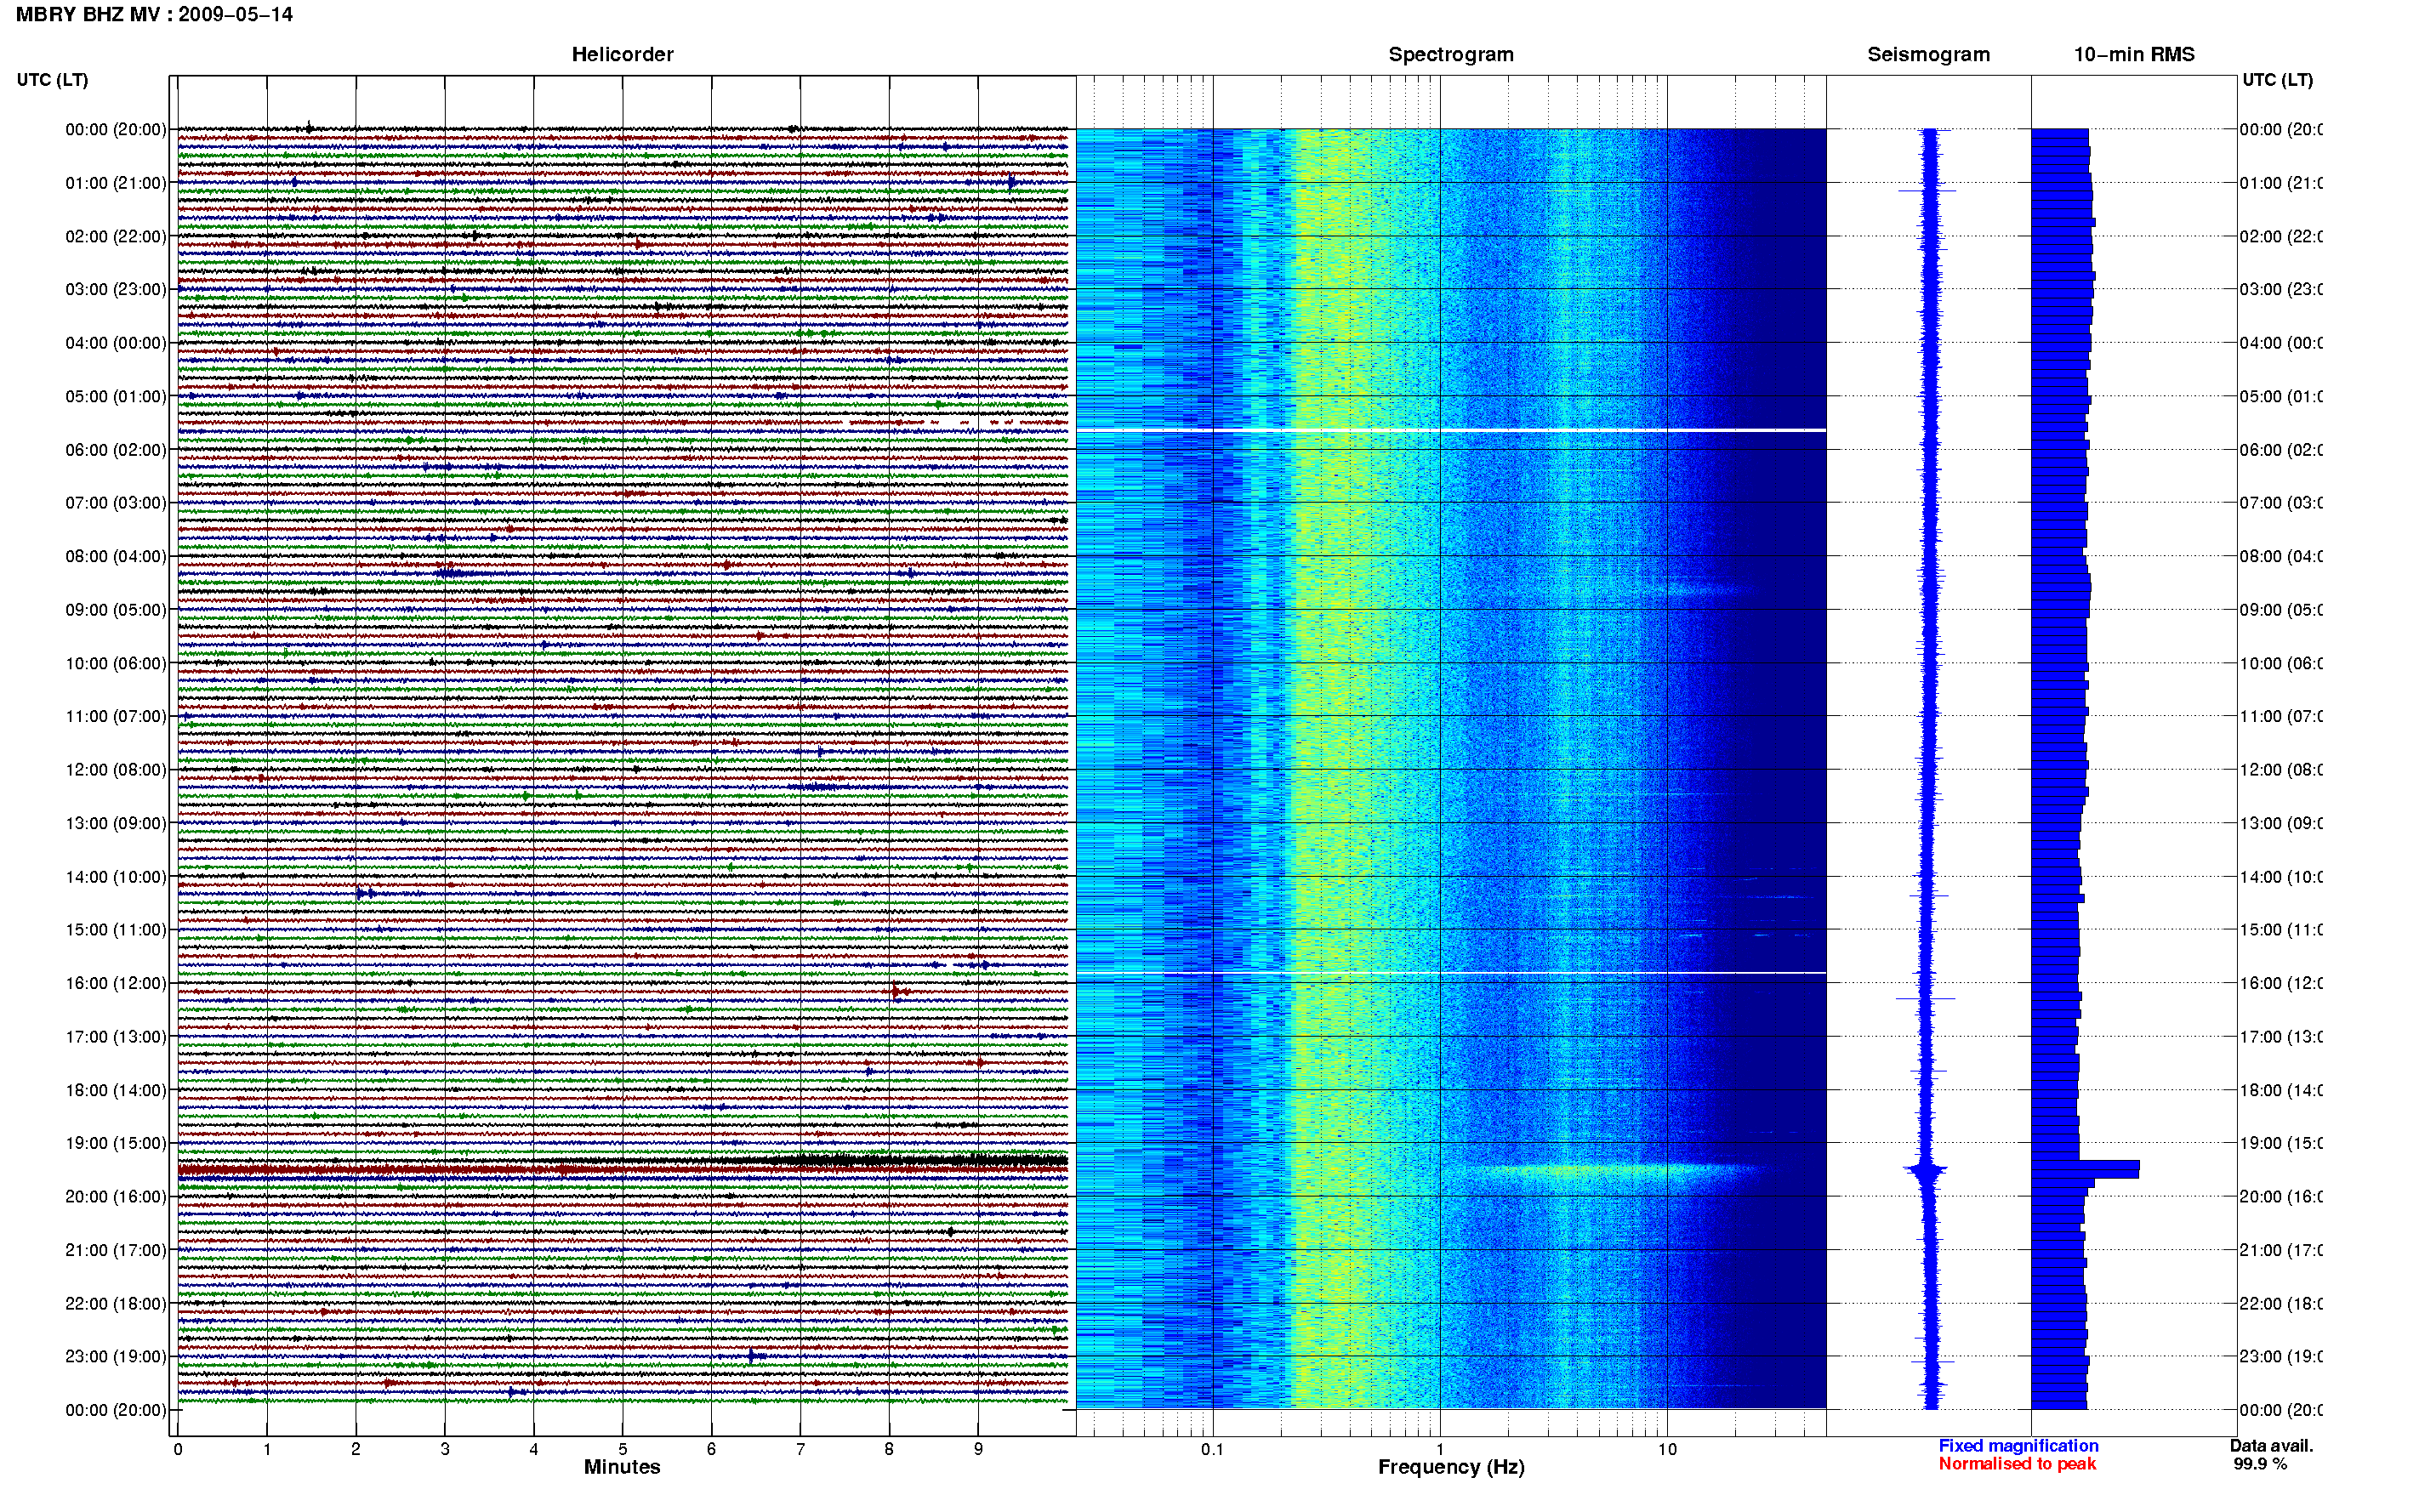
Task: Click the Fixed magnification legend text
Action: click(2018, 1446)
